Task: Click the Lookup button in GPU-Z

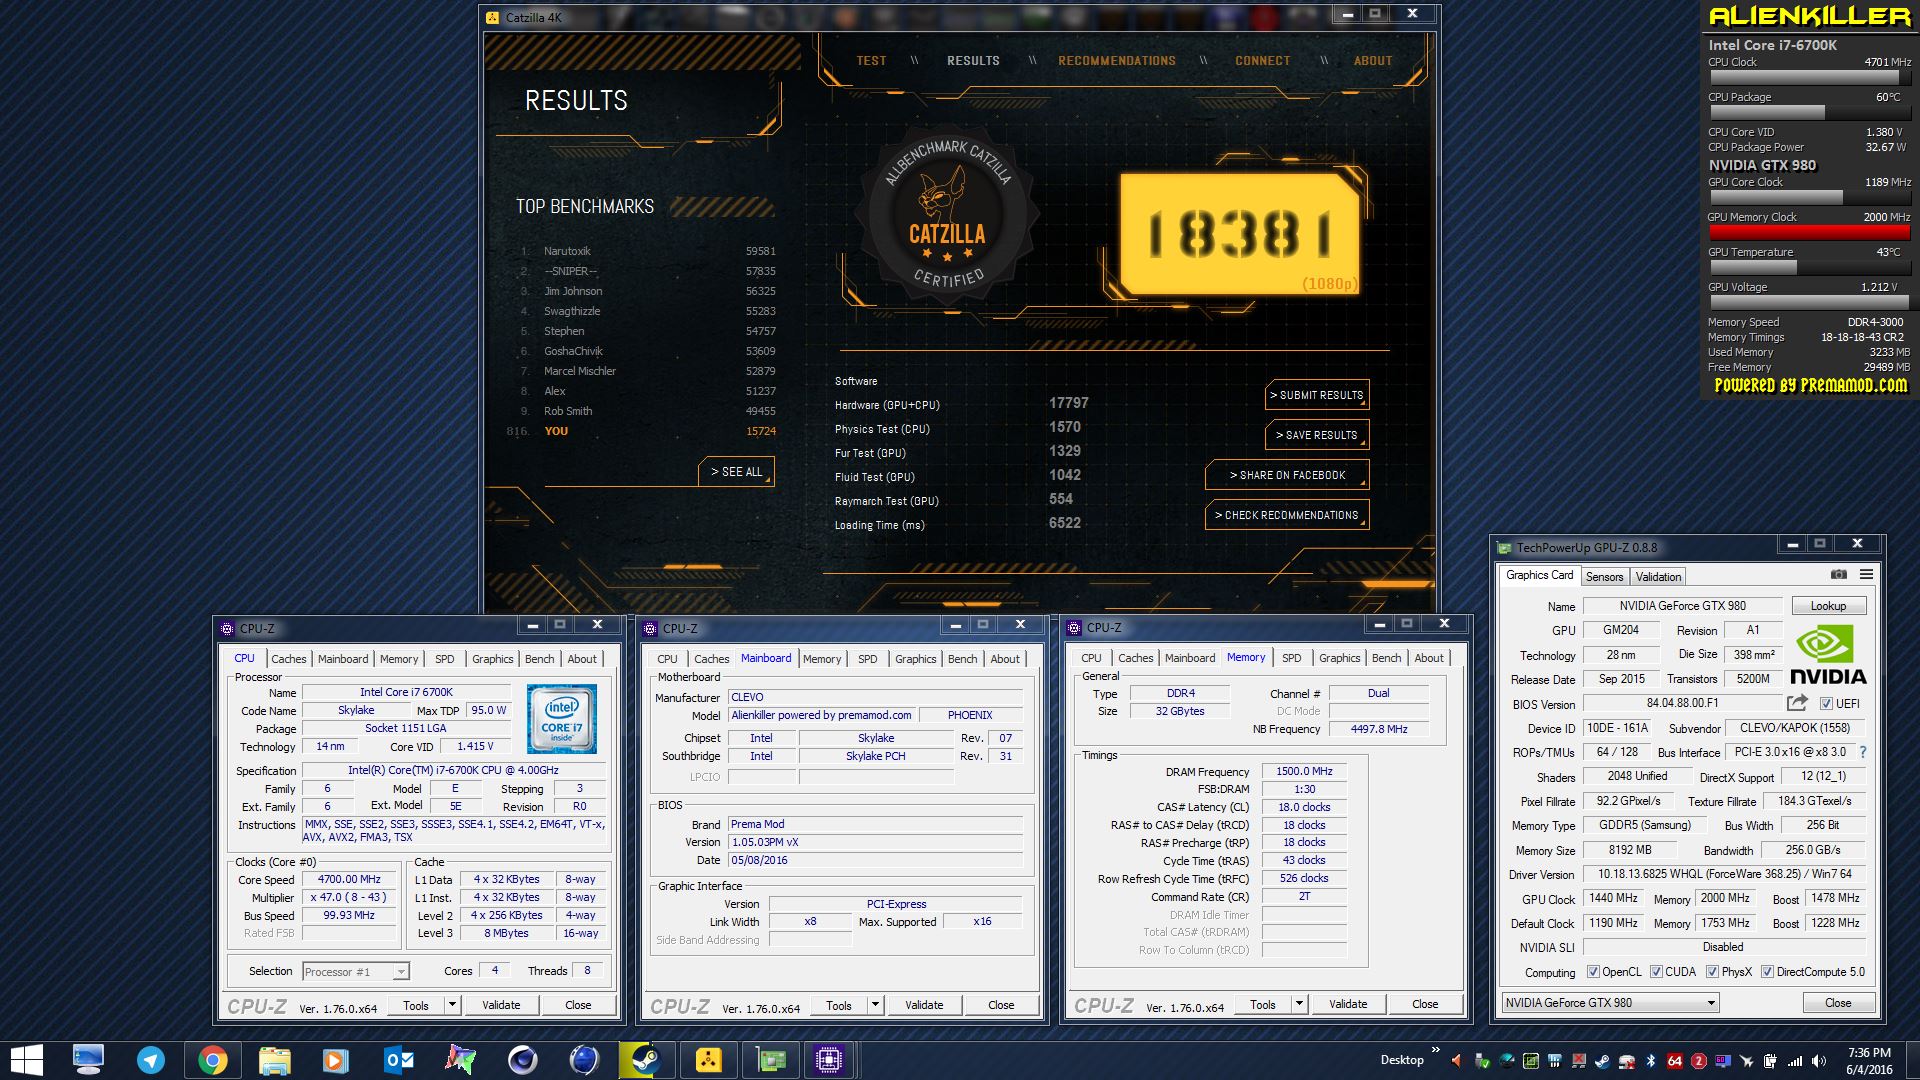Action: click(1828, 606)
